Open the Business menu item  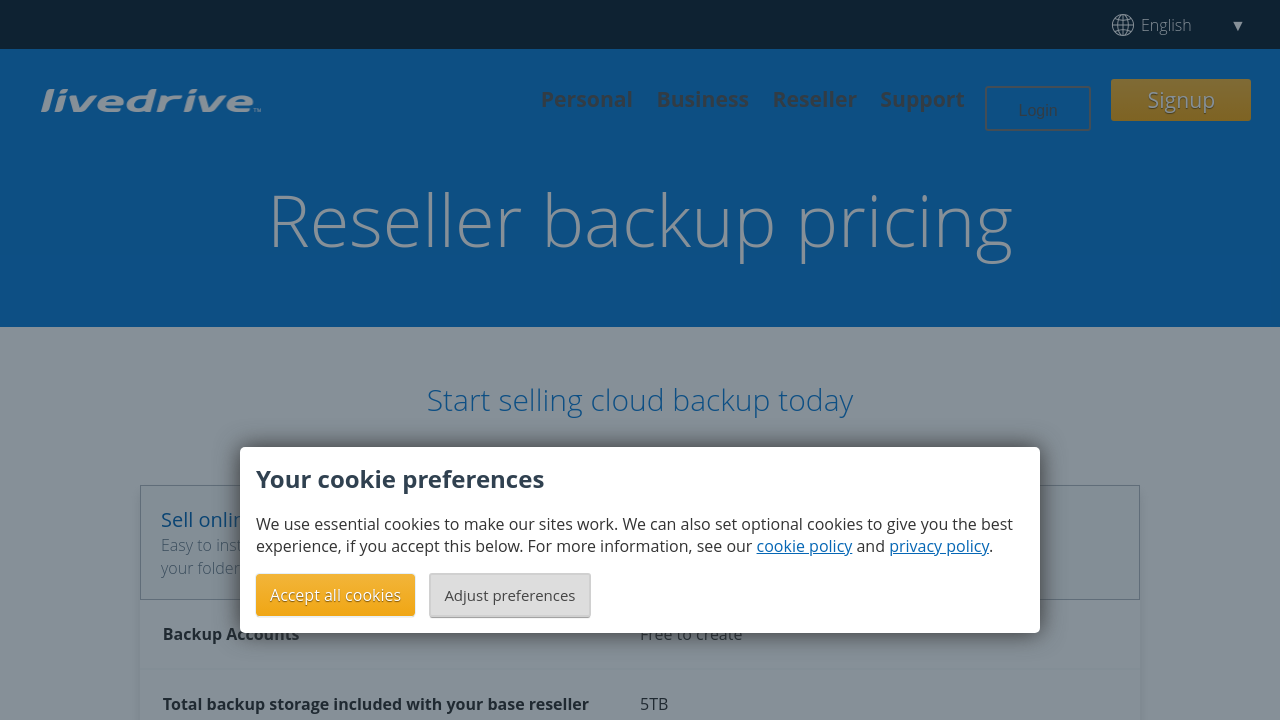pos(702,100)
